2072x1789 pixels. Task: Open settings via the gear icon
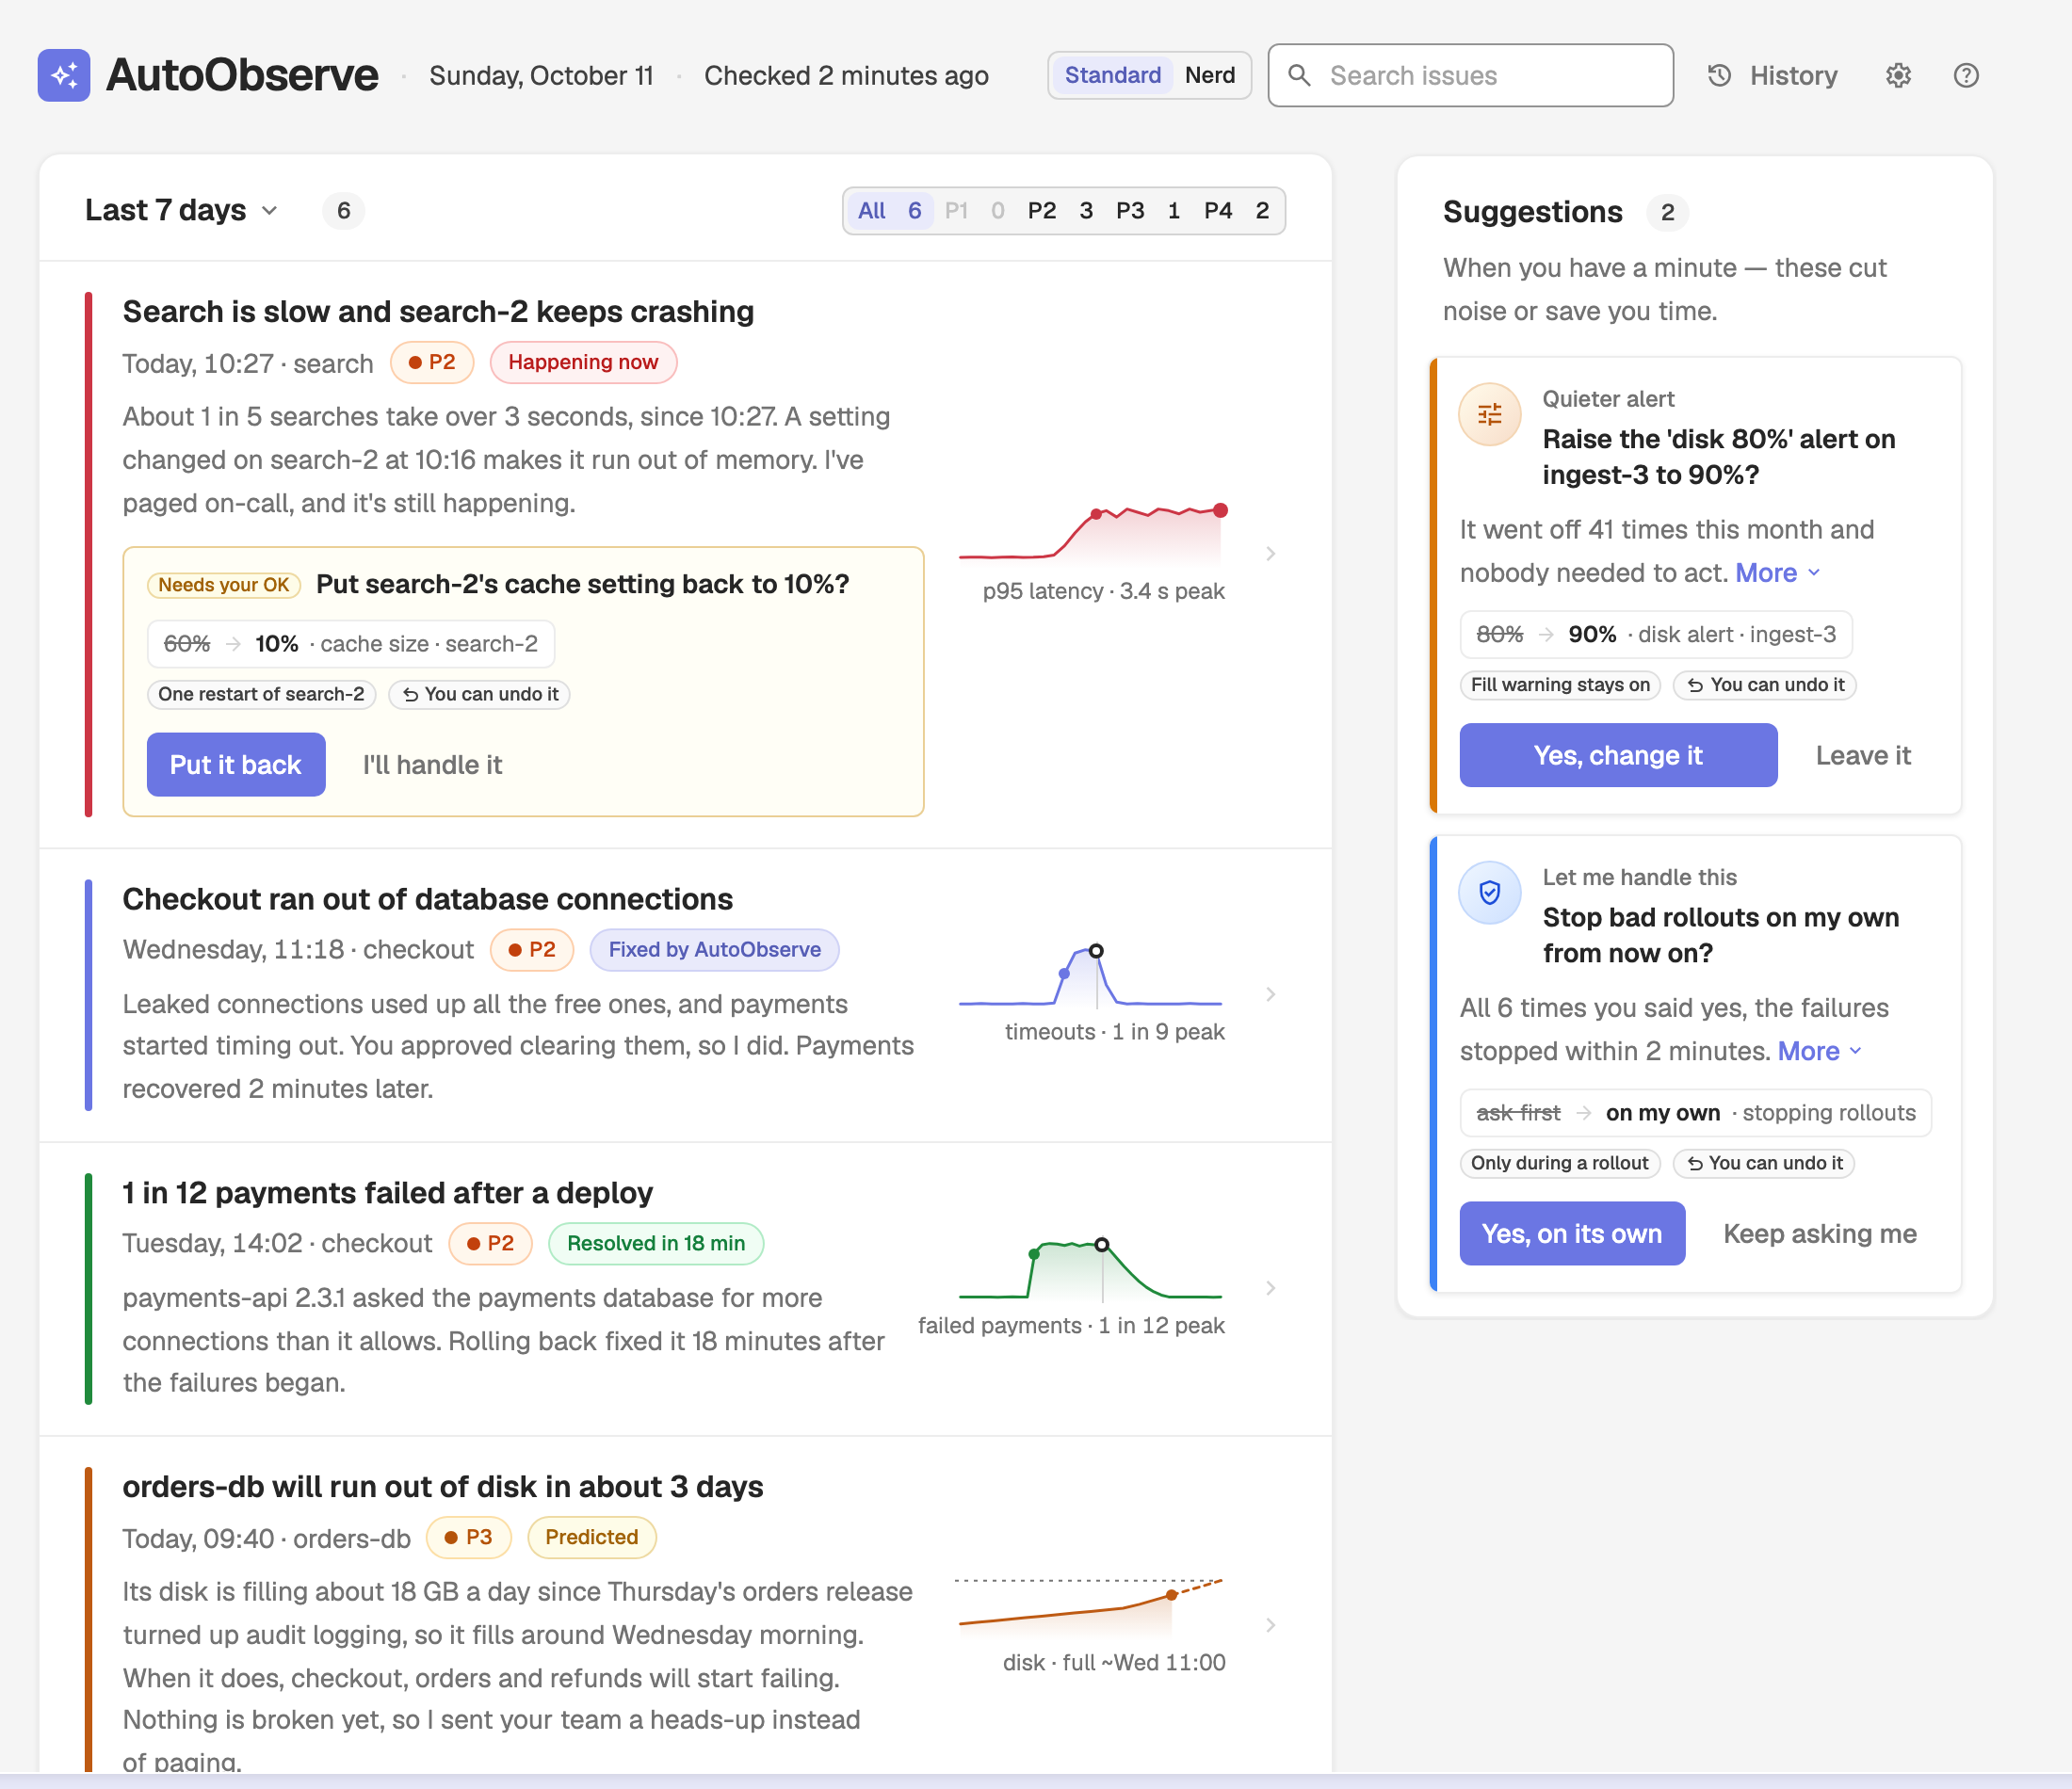(x=1898, y=76)
